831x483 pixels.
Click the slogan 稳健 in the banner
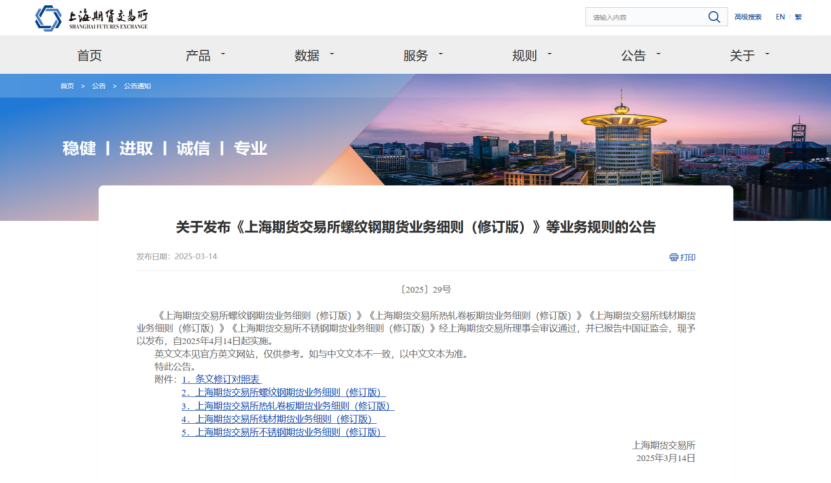[x=79, y=148]
